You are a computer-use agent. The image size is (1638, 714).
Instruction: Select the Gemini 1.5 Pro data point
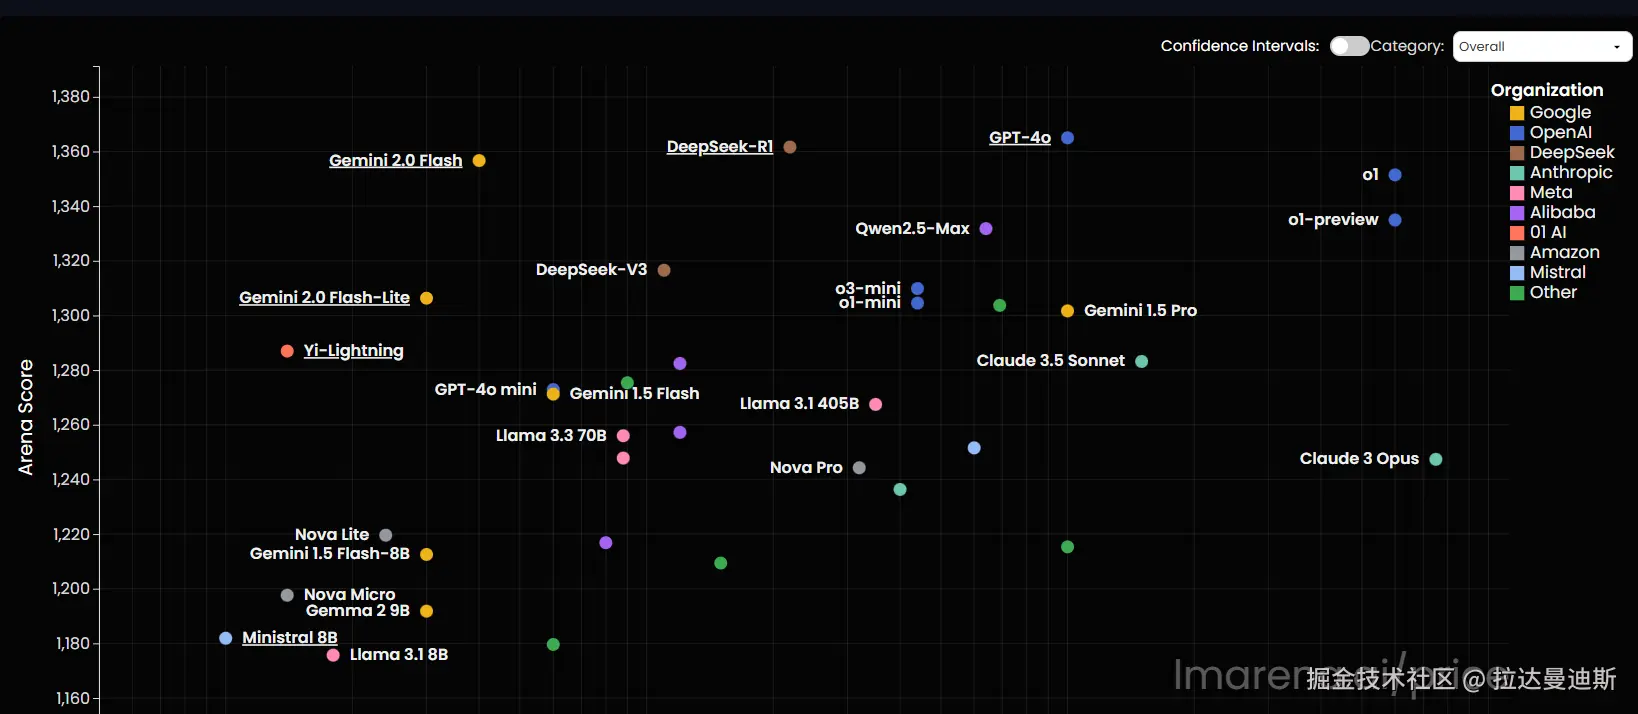pyautogui.click(x=1067, y=311)
